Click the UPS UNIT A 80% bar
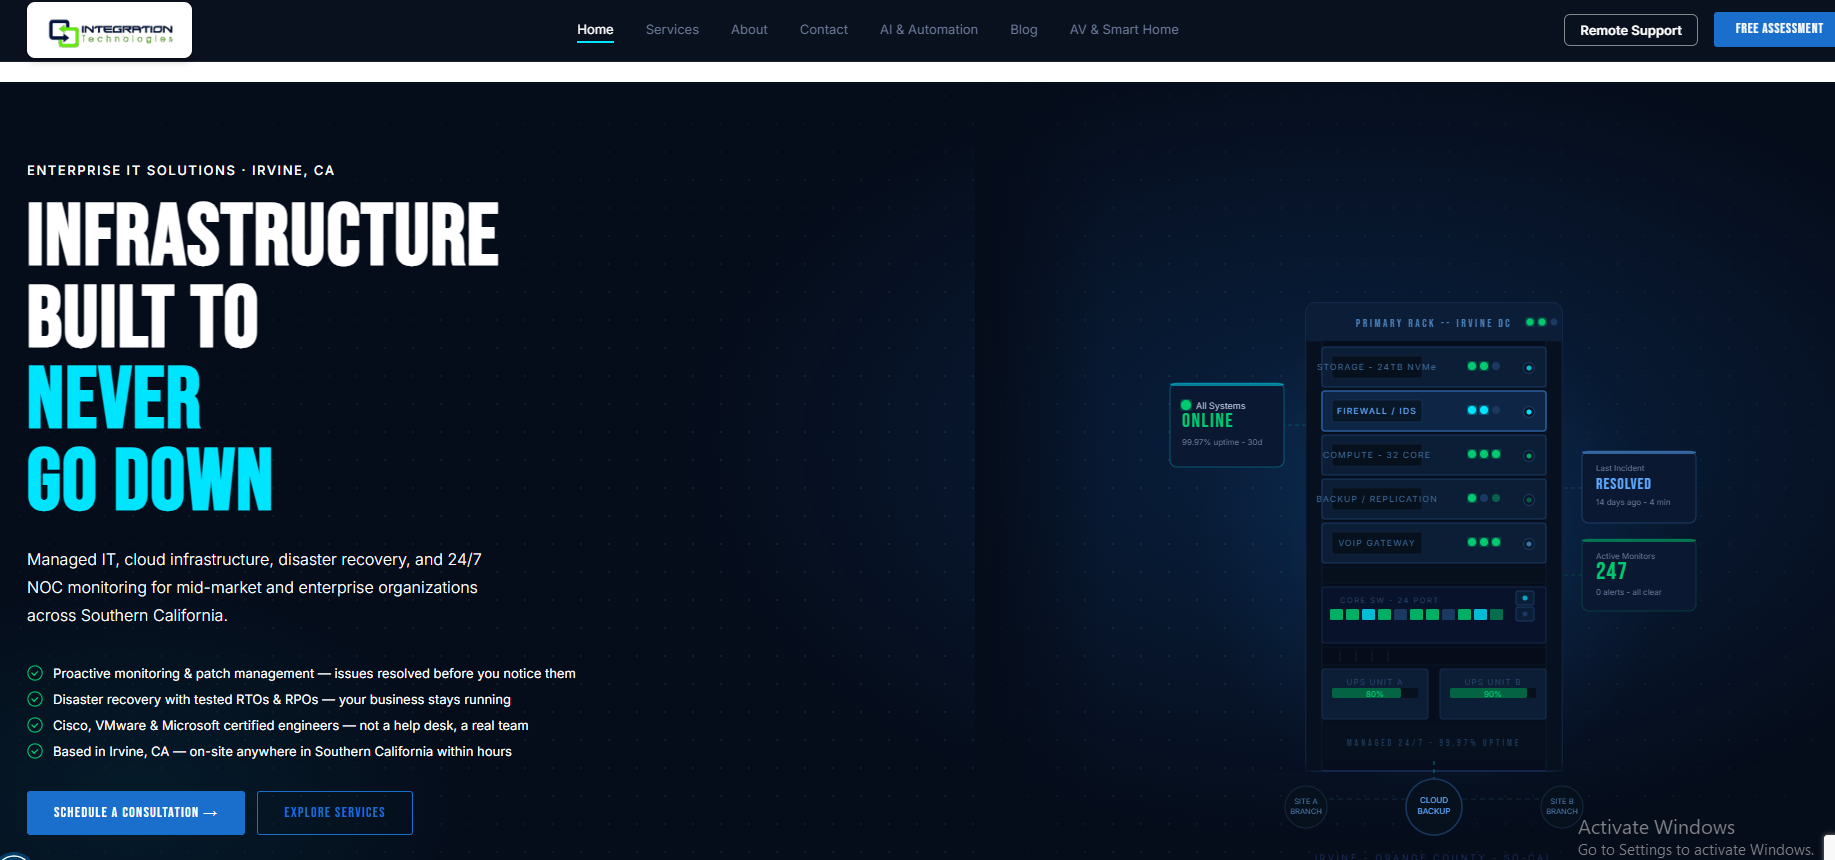The width and height of the screenshot is (1835, 860). 1375,693
